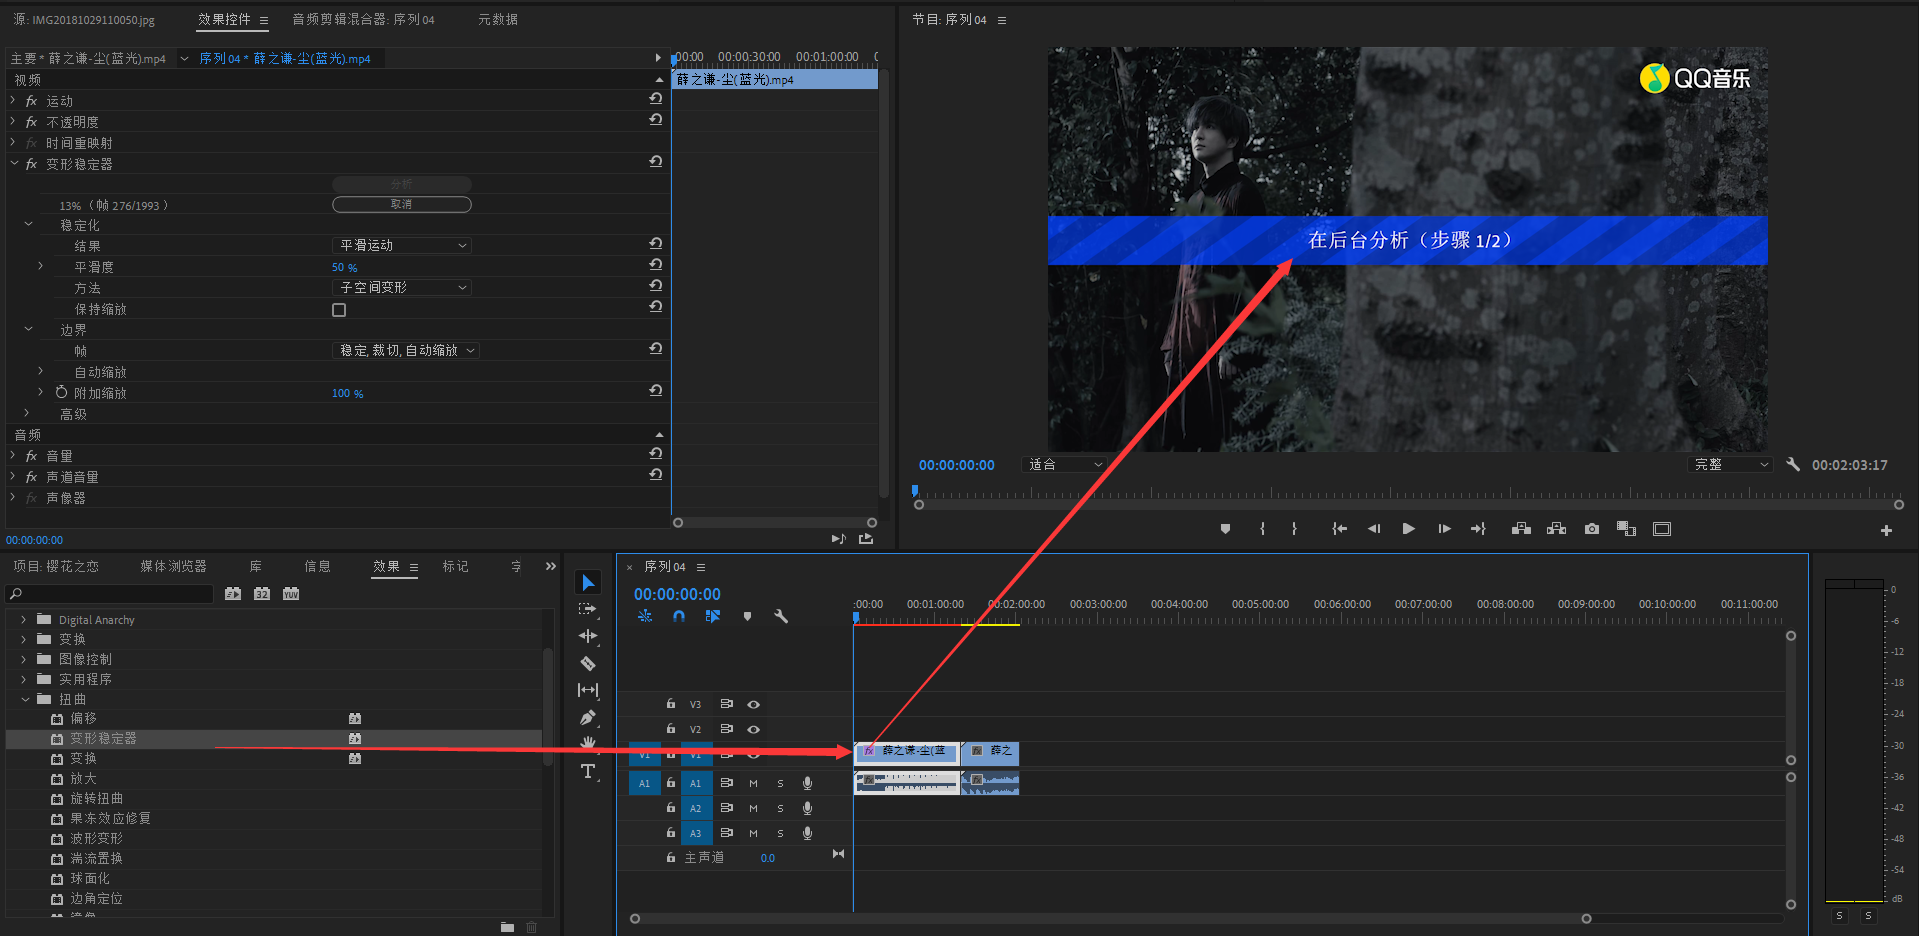Collapse the 扭曲 effects folder
This screenshot has width=1919, height=936.
(25, 699)
